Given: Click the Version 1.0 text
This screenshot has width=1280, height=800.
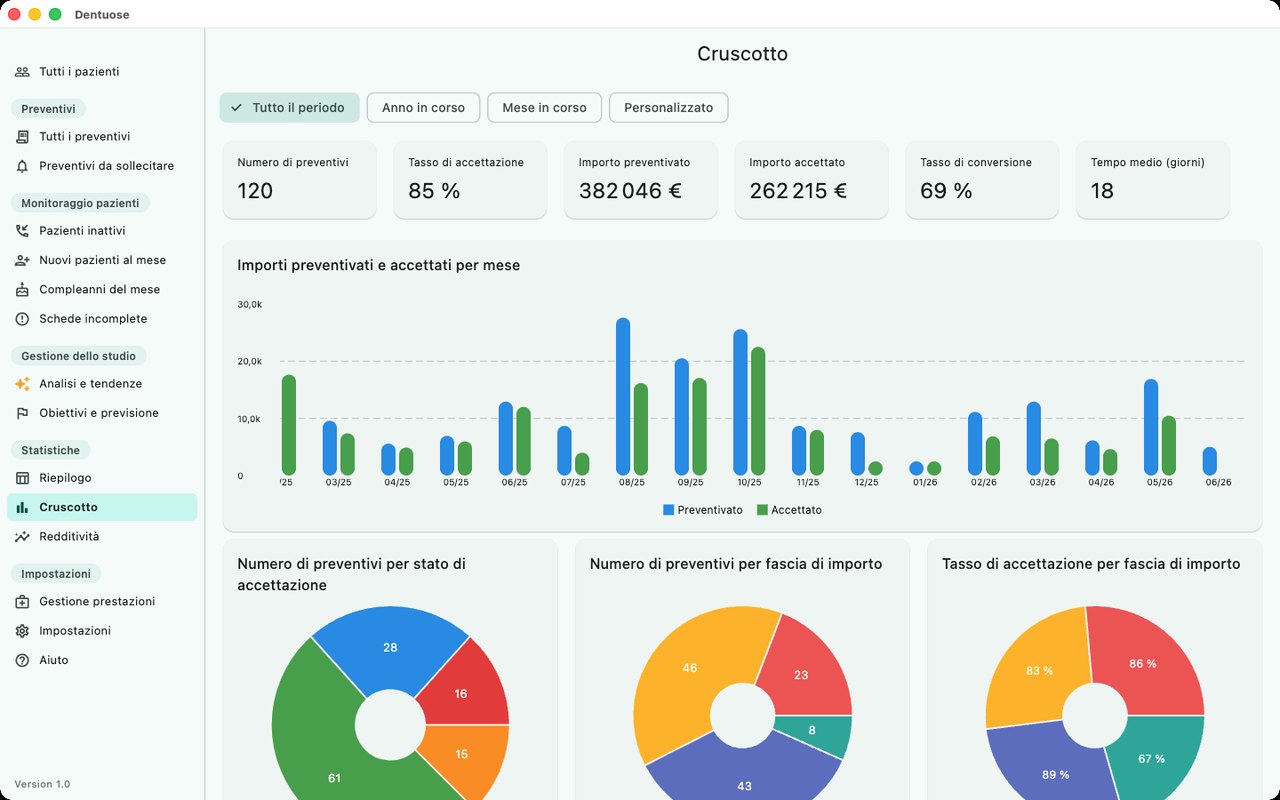Looking at the screenshot, I should point(42,784).
